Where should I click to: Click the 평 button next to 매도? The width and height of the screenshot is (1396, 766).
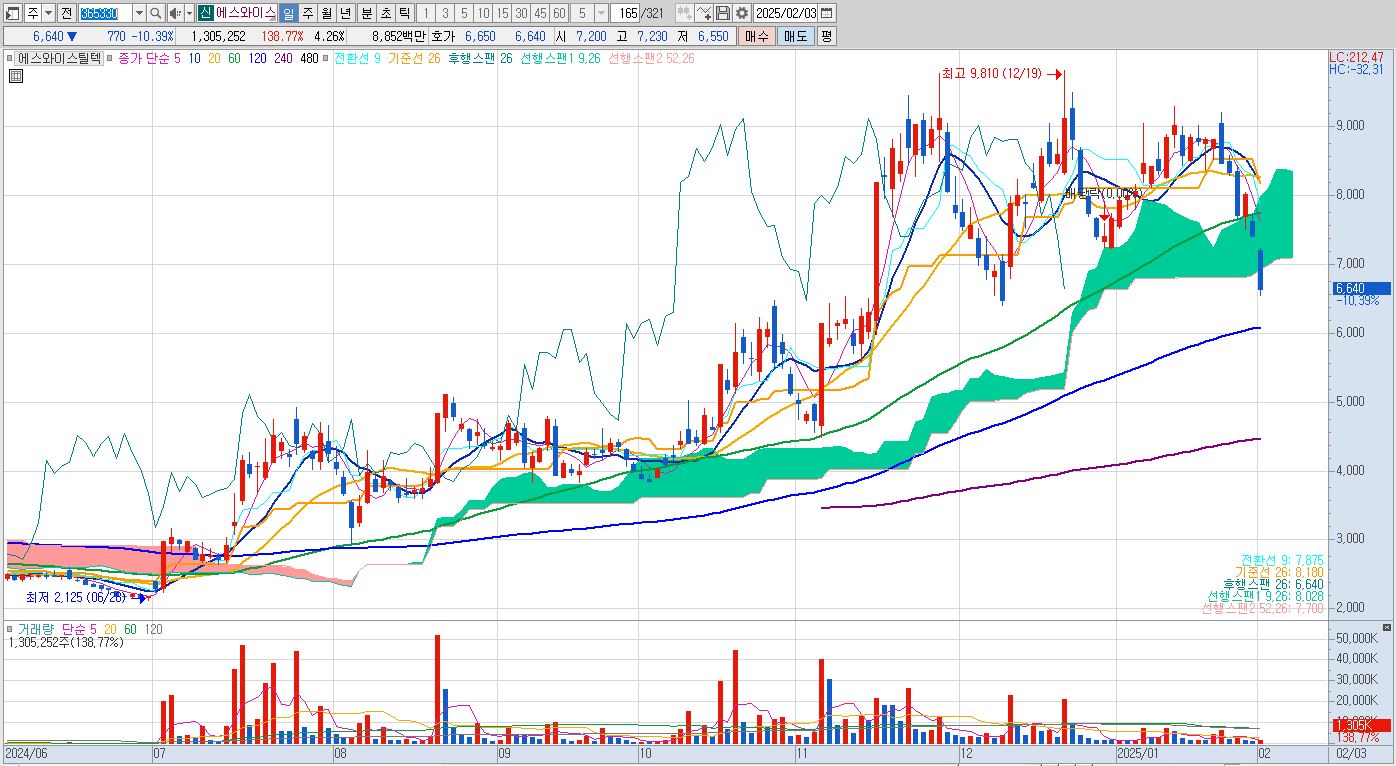pos(826,36)
